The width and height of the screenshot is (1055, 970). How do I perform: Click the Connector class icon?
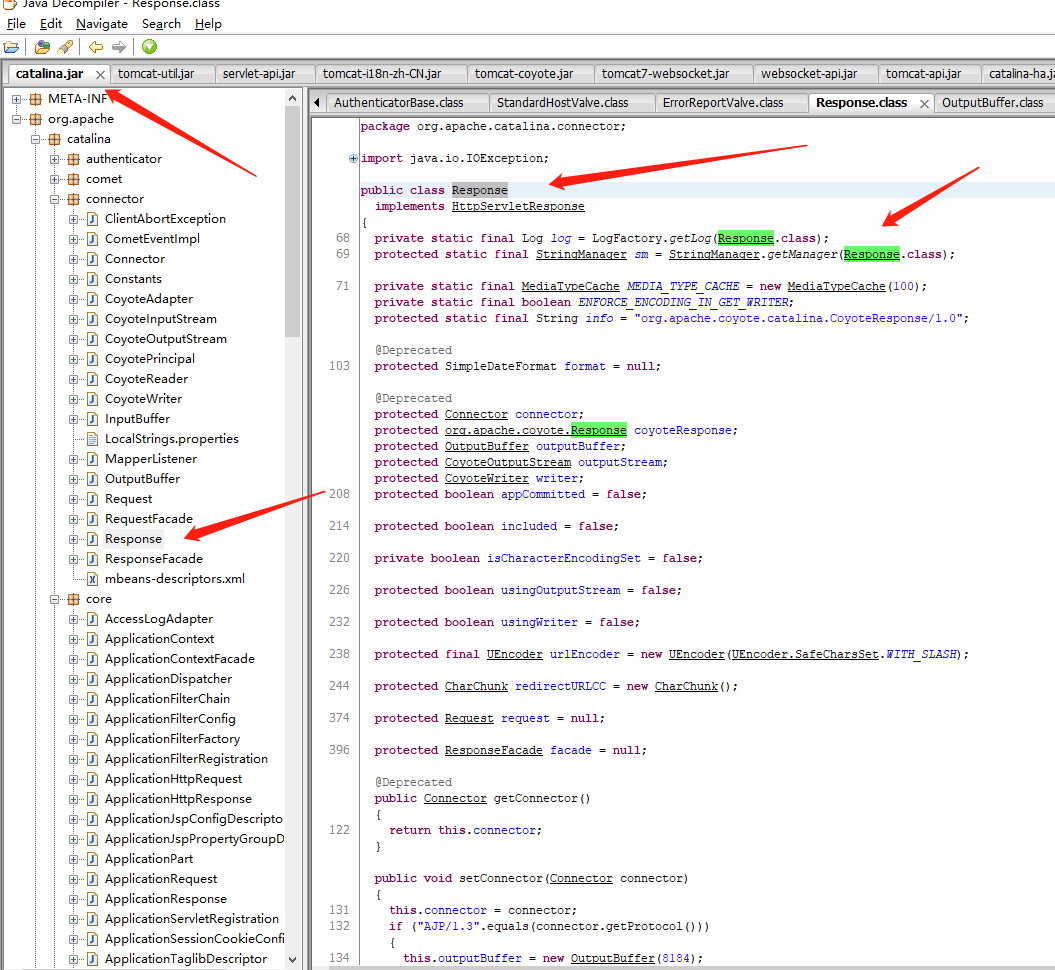point(93,260)
